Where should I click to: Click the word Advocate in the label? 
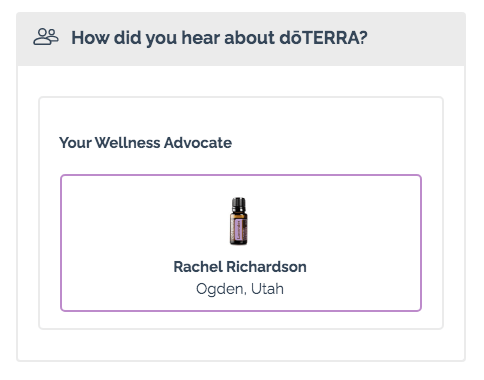pos(198,143)
